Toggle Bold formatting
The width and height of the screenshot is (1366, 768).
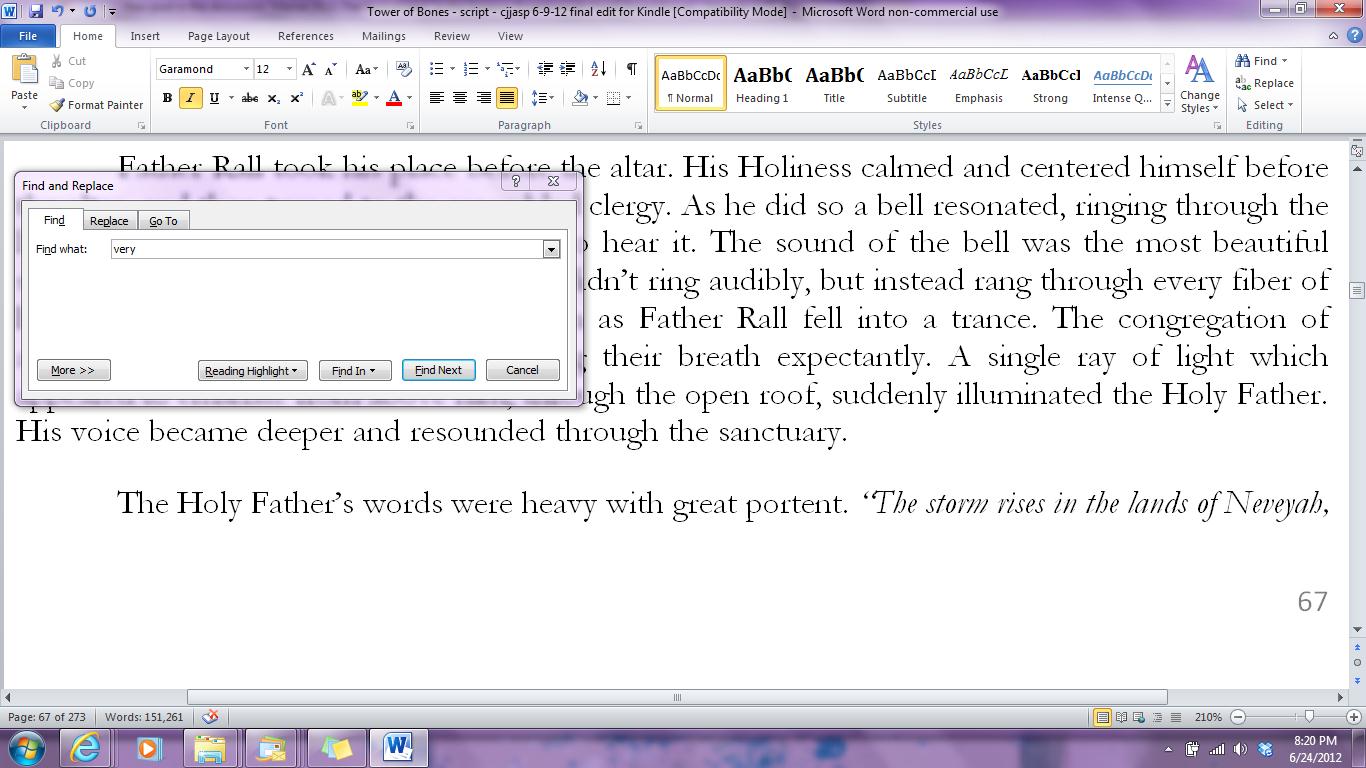pyautogui.click(x=167, y=98)
